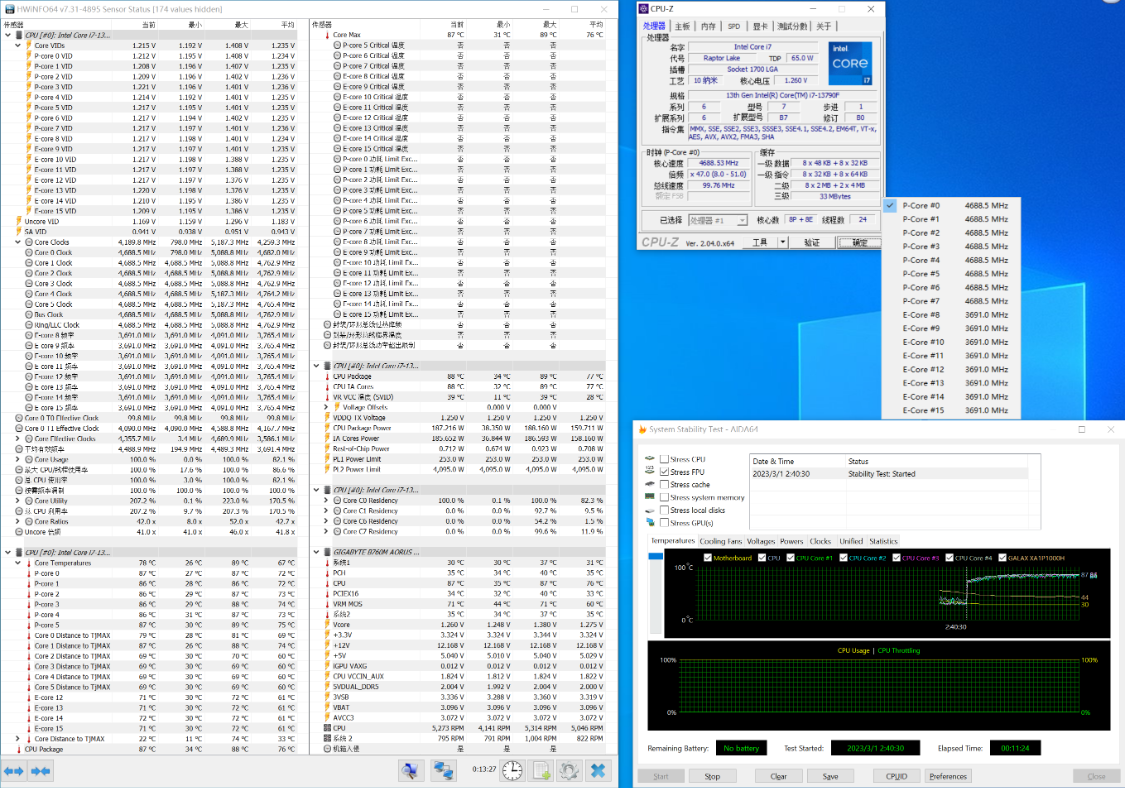
Task: Click the network monitors icon in HWiNFO
Action: pos(443,771)
